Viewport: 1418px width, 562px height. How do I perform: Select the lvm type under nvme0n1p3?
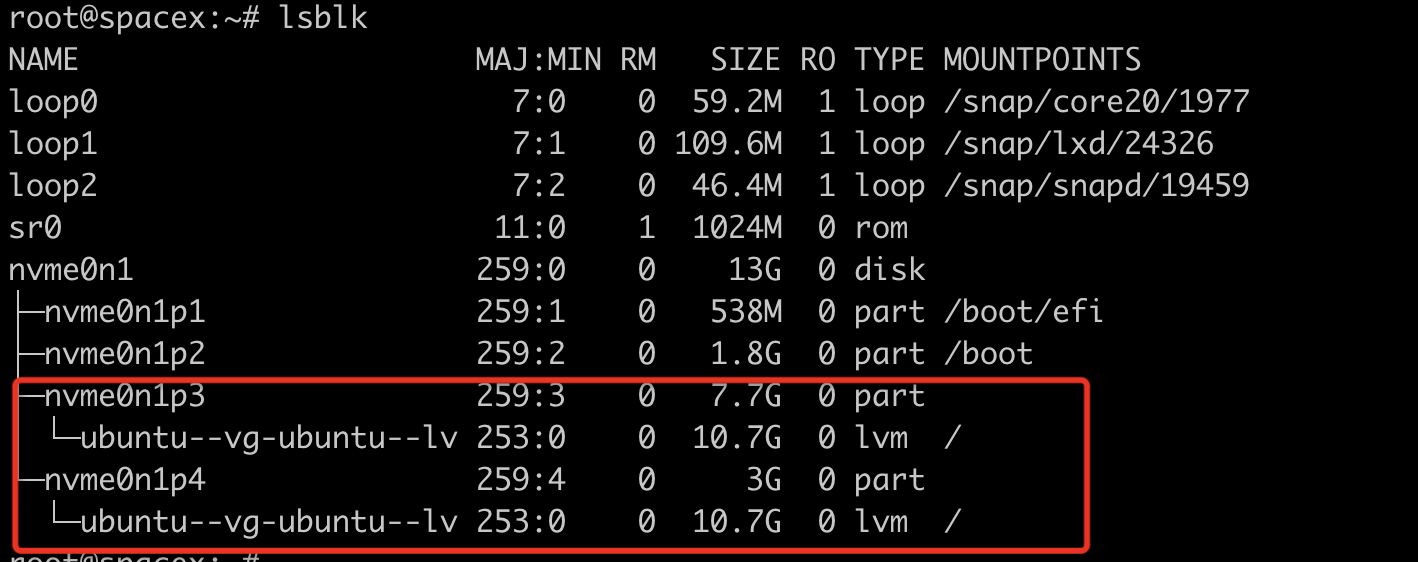pos(881,438)
